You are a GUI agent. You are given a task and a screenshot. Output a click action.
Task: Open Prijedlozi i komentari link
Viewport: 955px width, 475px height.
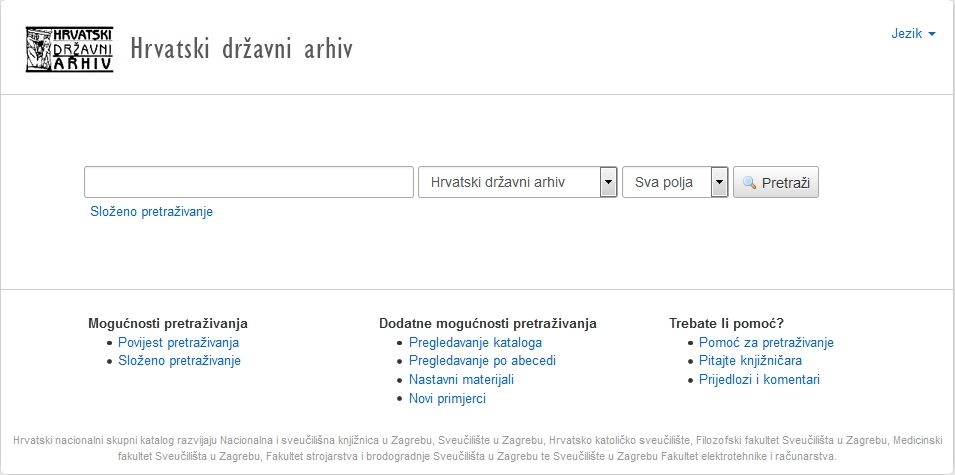[759, 379]
